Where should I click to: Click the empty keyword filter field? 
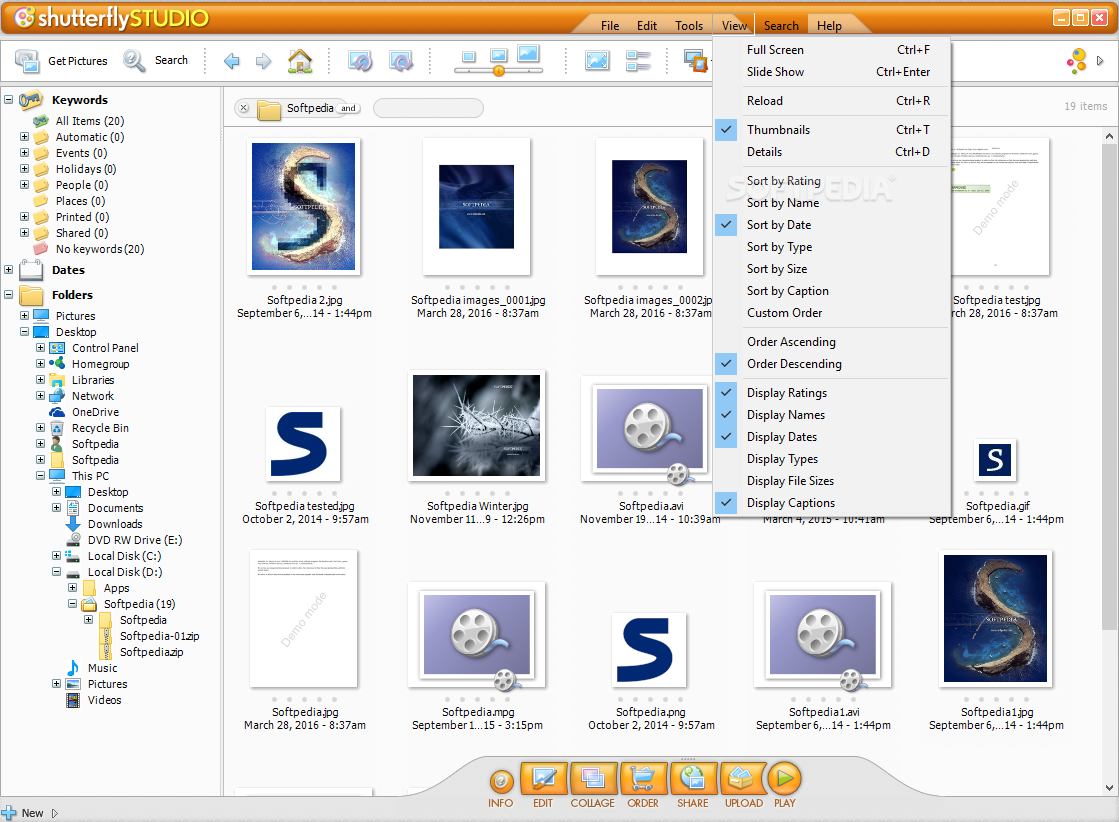click(x=428, y=108)
